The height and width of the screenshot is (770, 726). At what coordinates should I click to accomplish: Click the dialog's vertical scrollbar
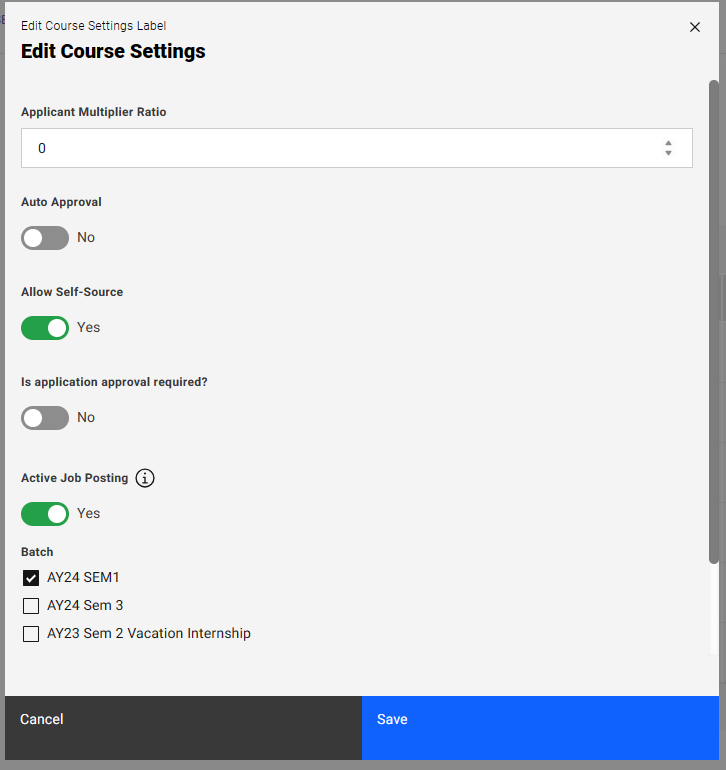point(713,320)
